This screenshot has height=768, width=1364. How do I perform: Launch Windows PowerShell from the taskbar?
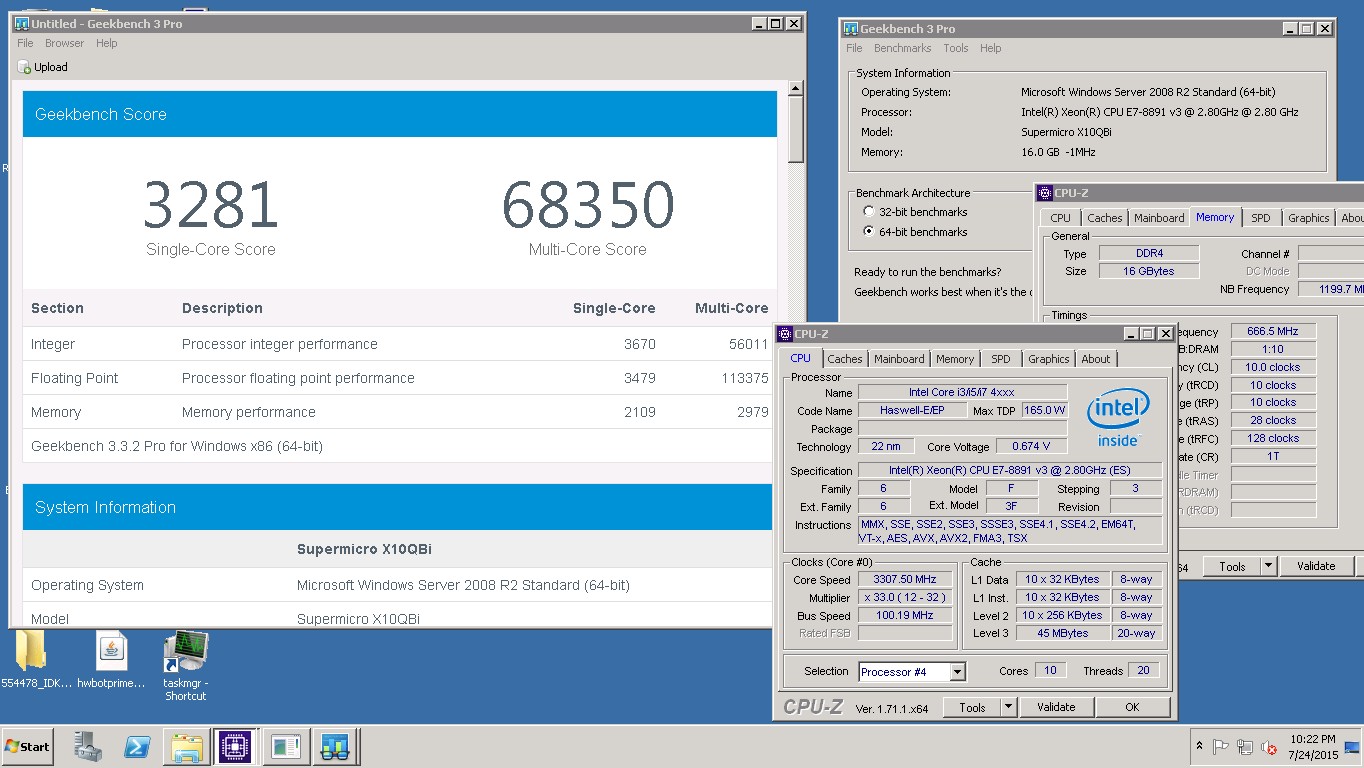coord(137,746)
